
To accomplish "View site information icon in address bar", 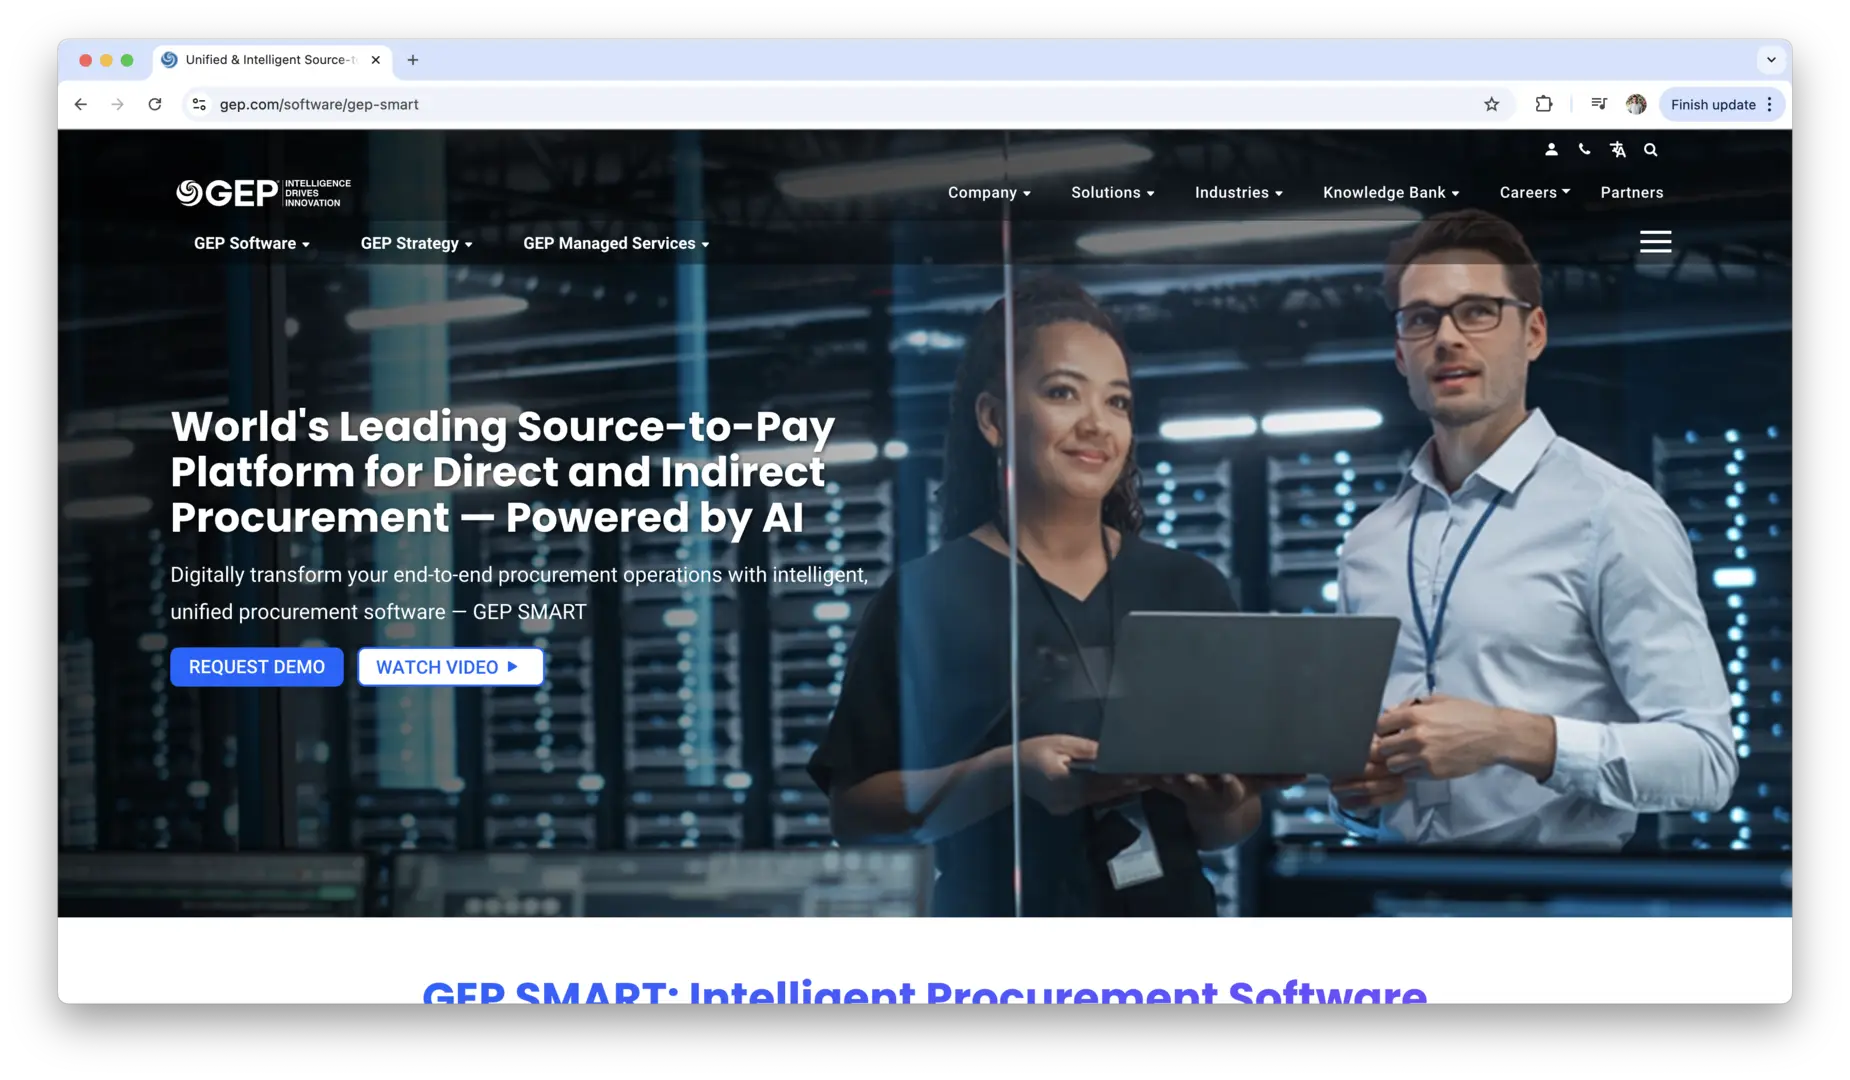I will (x=199, y=104).
